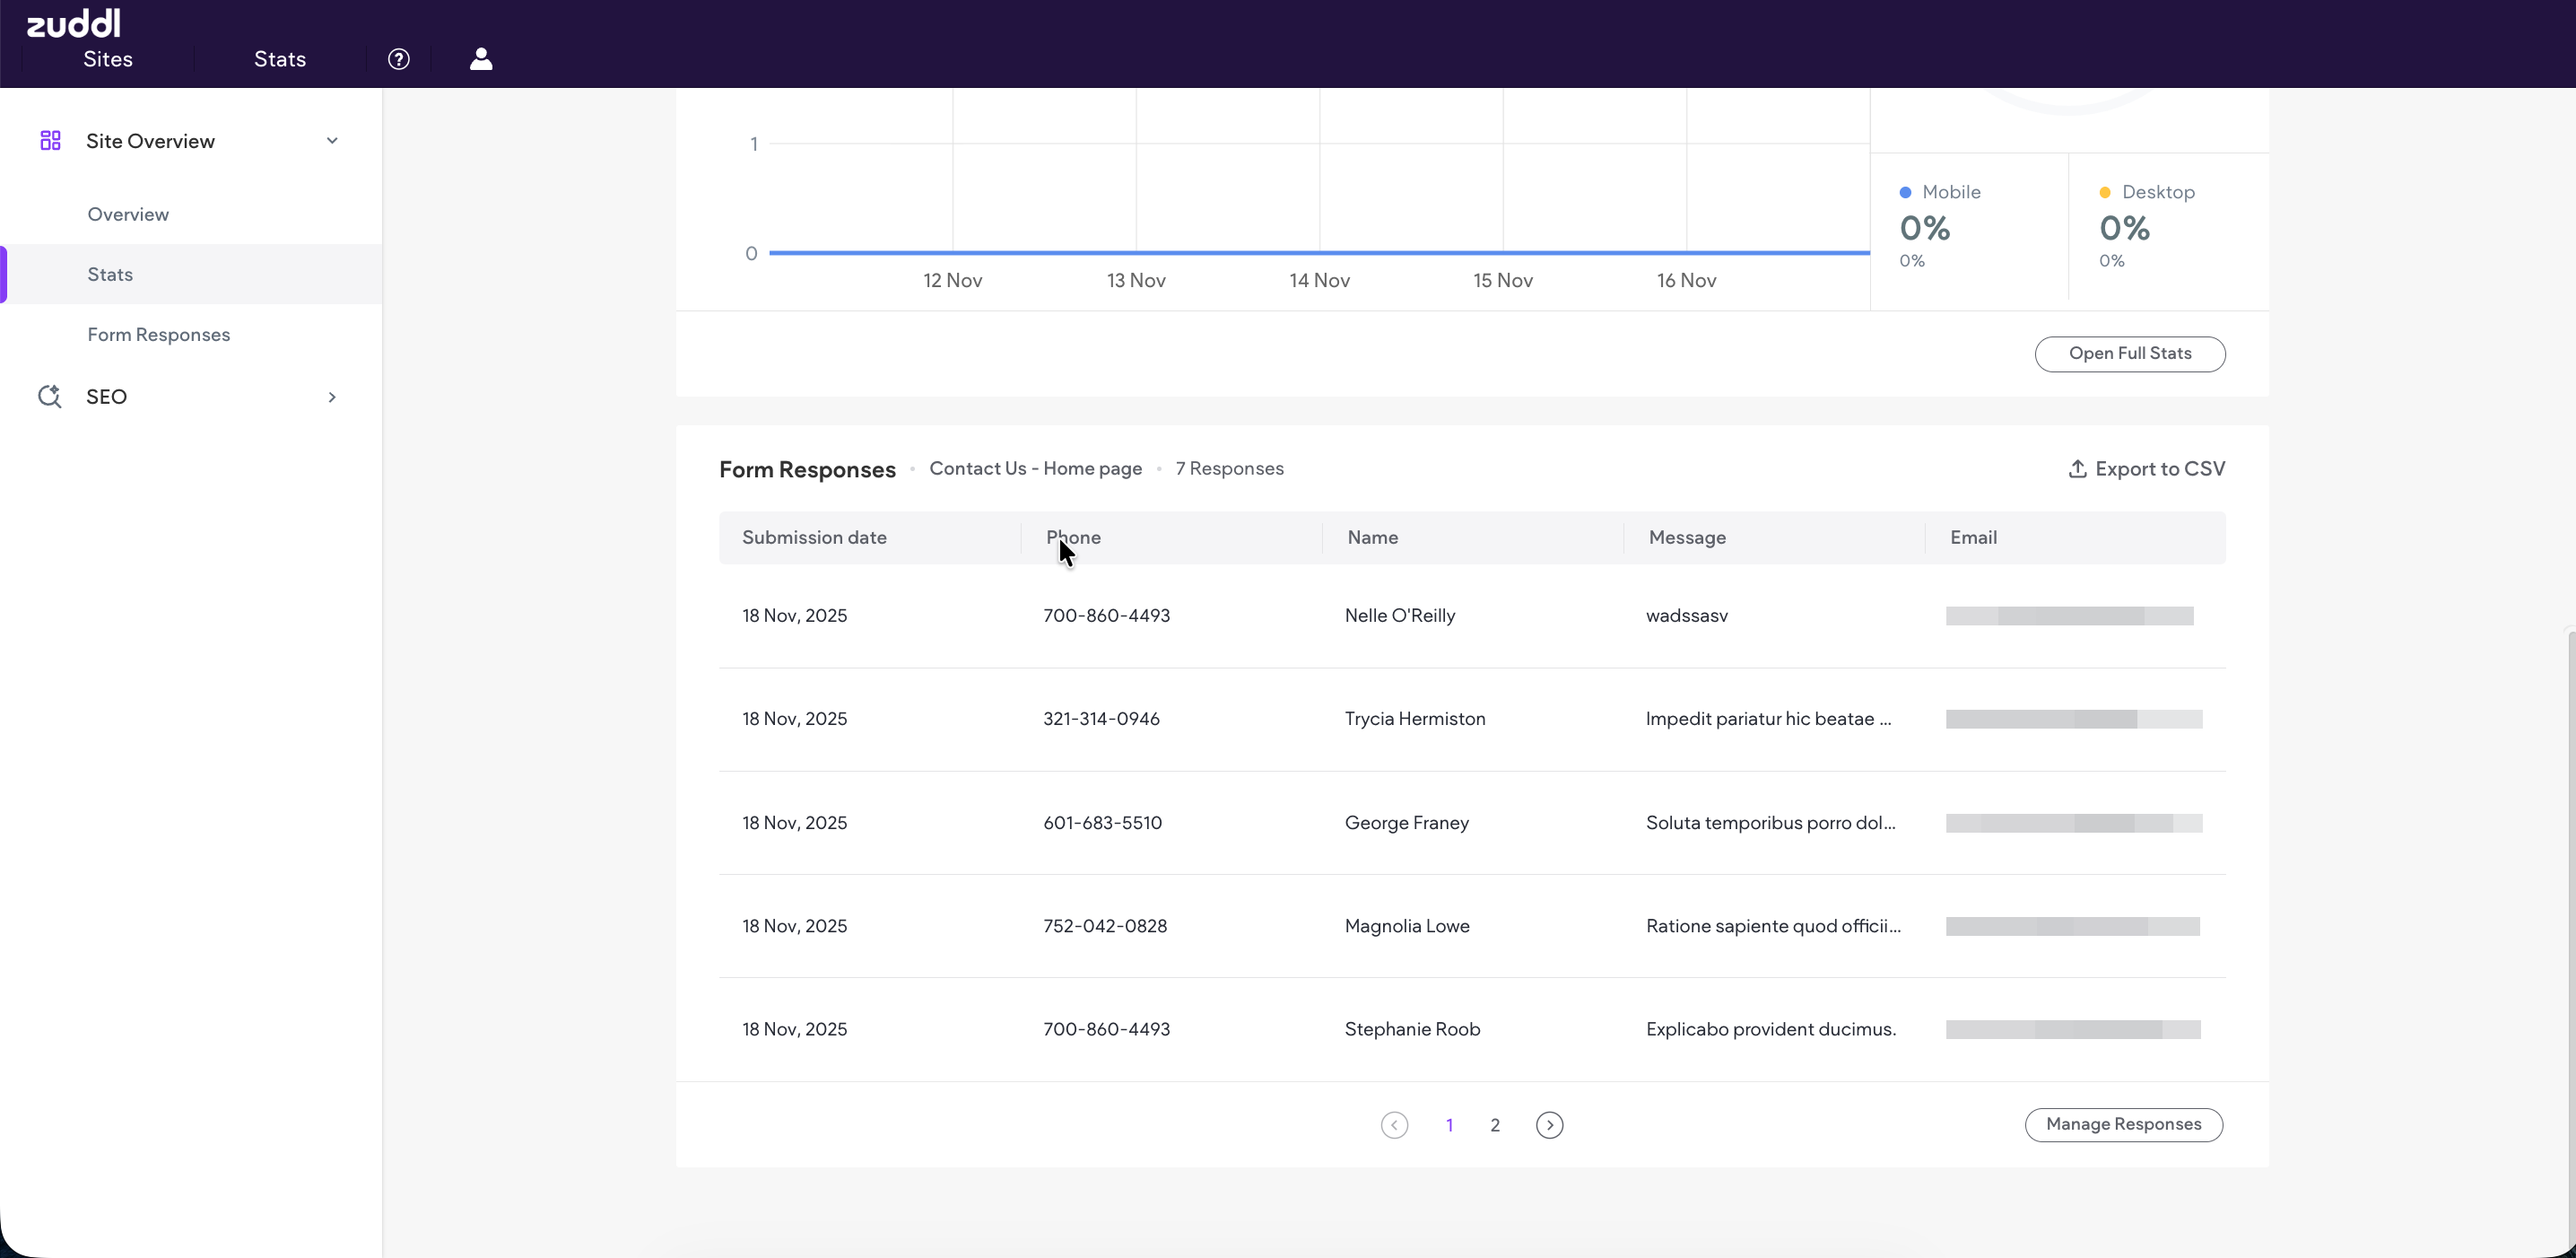
Task: Click the Manage Responses button
Action: [2123, 1124]
